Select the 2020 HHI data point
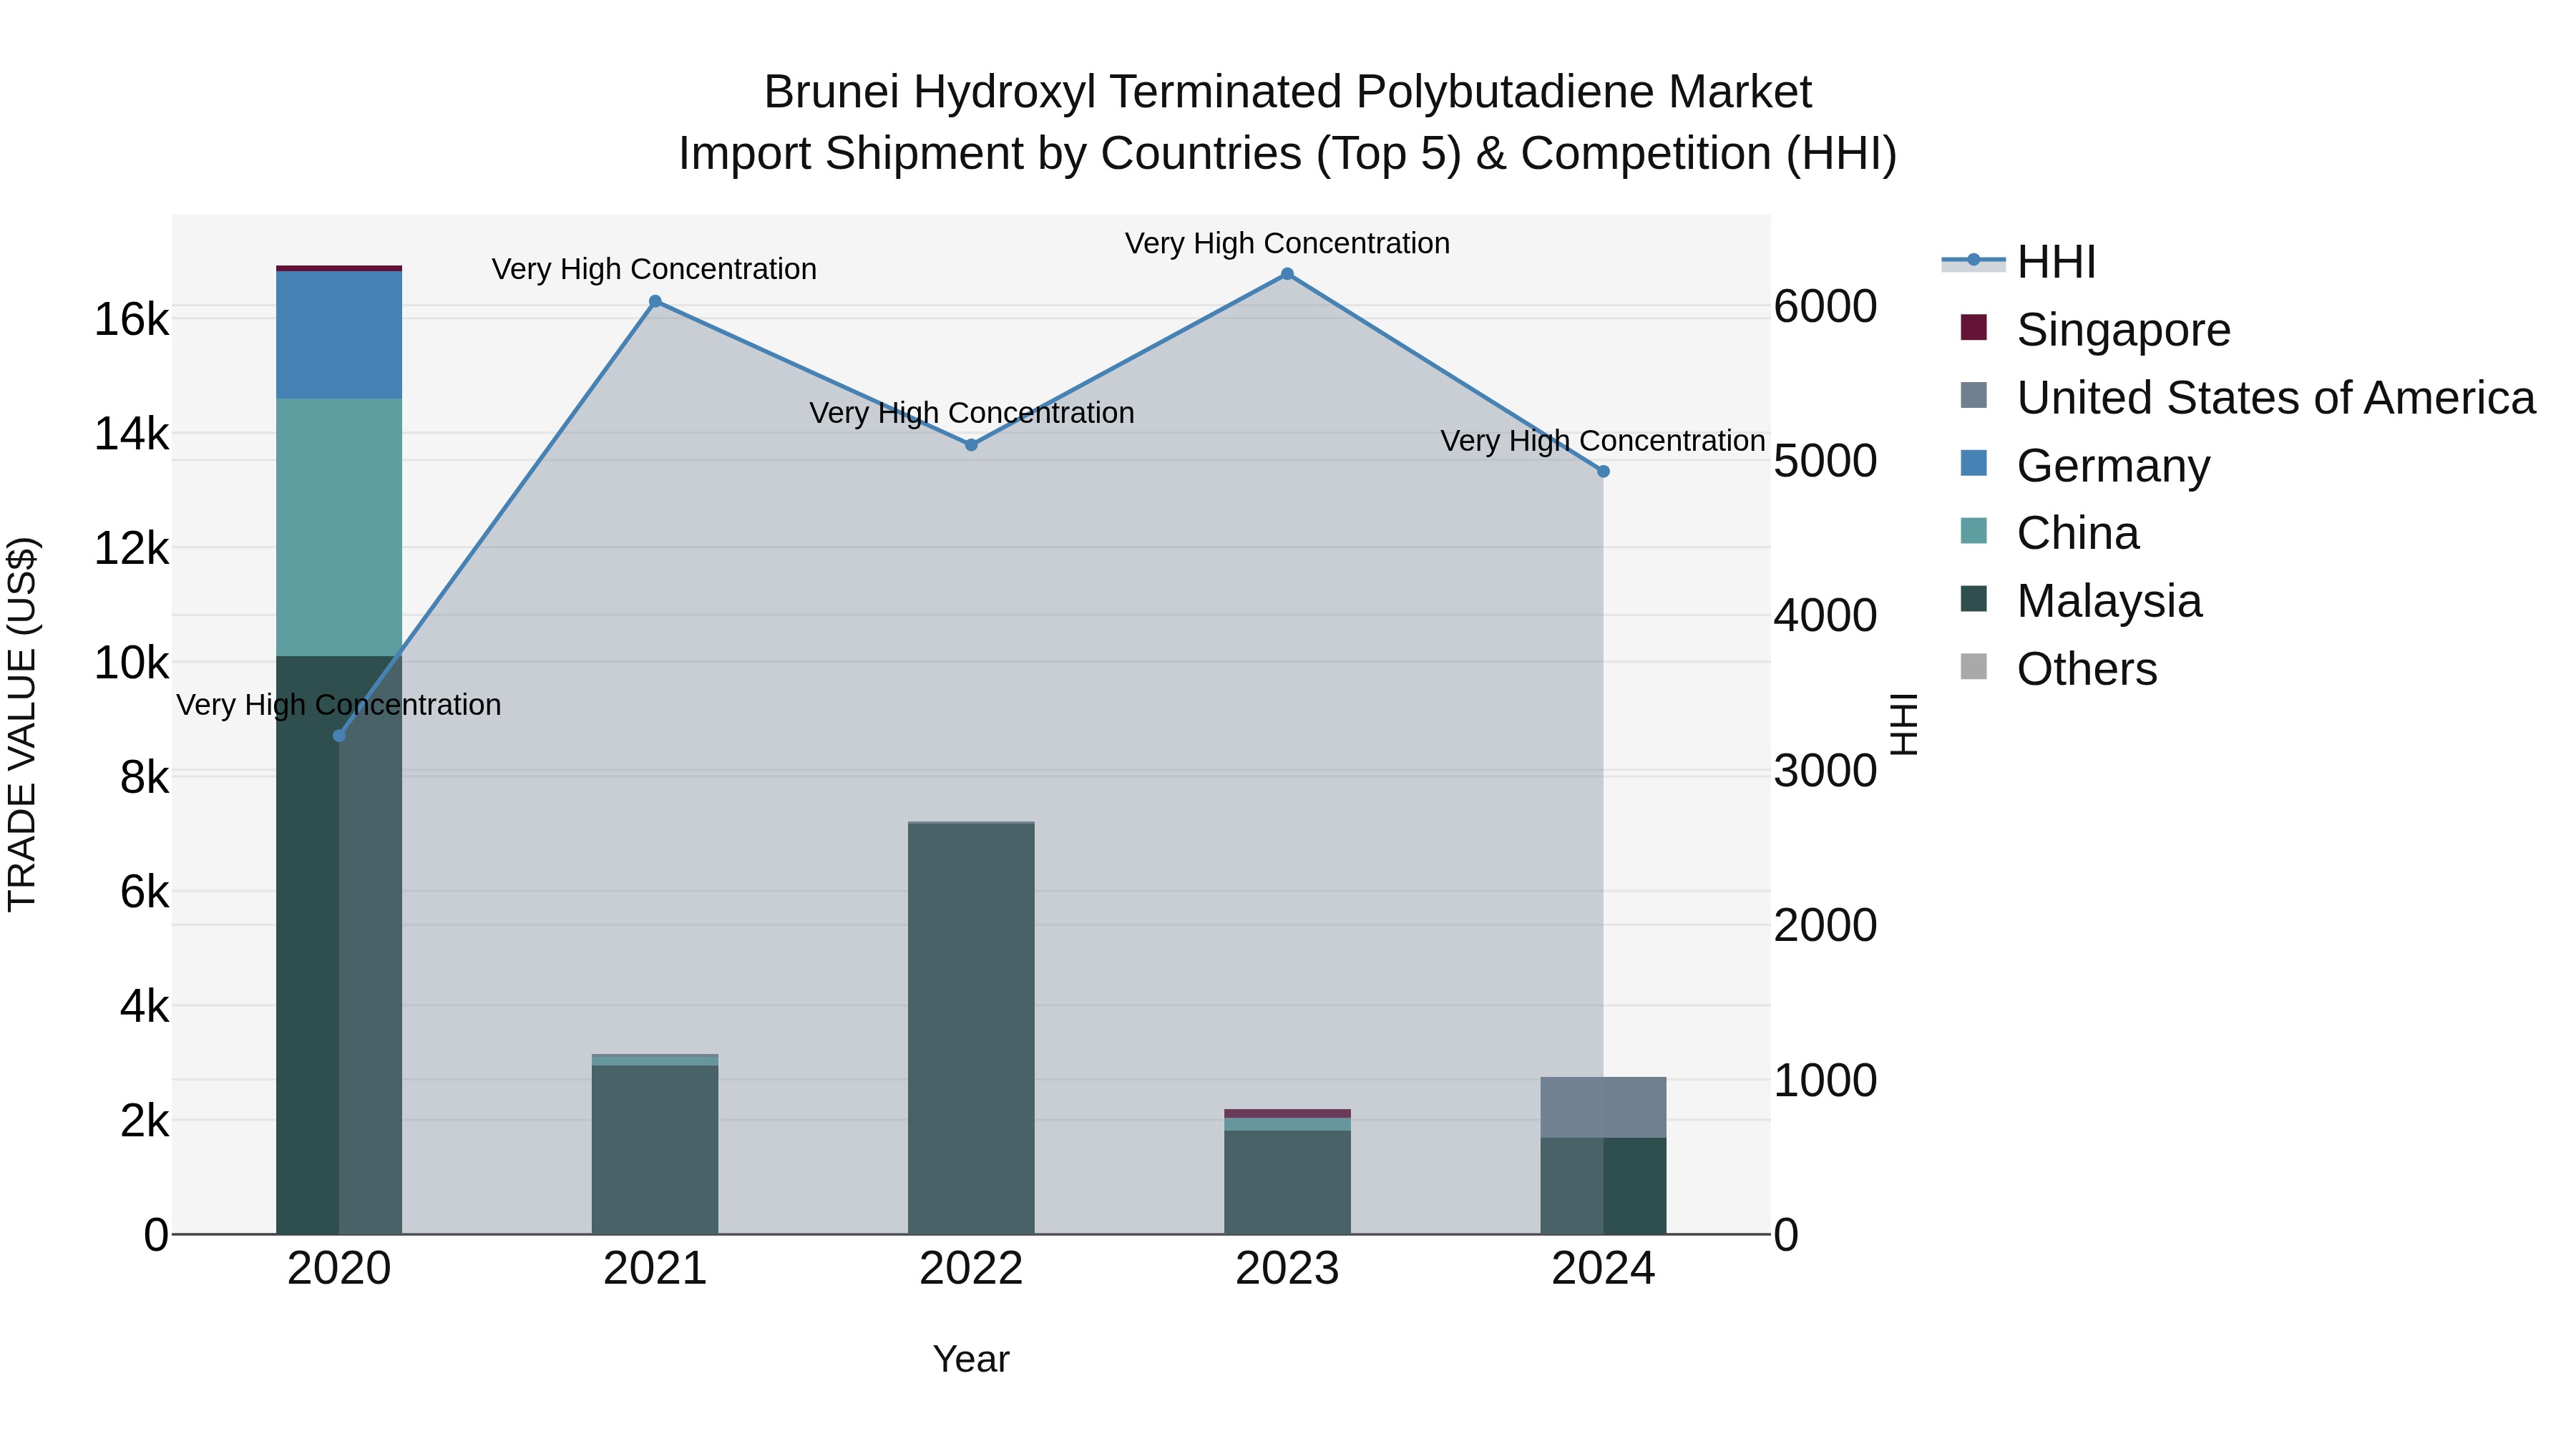Screen dimensions: 2576x1449 coord(339,736)
